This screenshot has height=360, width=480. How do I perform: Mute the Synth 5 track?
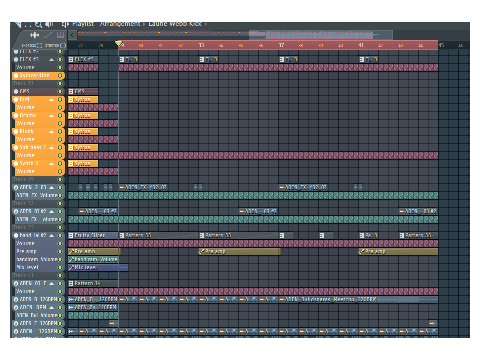click(x=60, y=163)
